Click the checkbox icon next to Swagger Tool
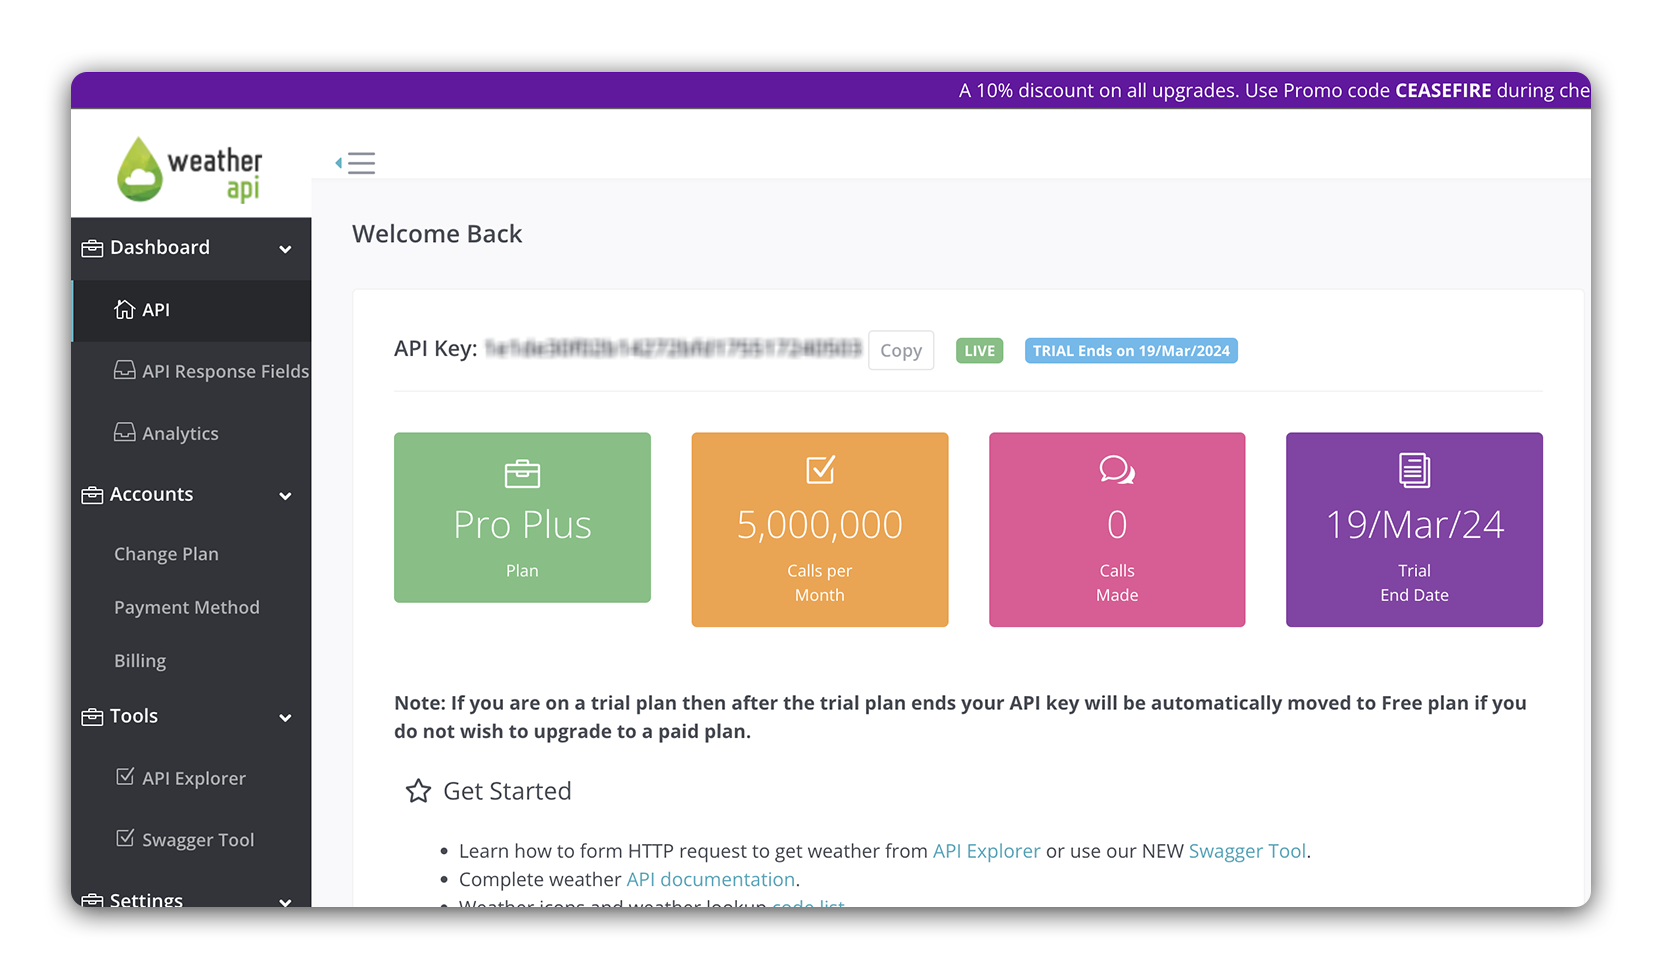This screenshot has width=1664, height=978. (x=125, y=839)
